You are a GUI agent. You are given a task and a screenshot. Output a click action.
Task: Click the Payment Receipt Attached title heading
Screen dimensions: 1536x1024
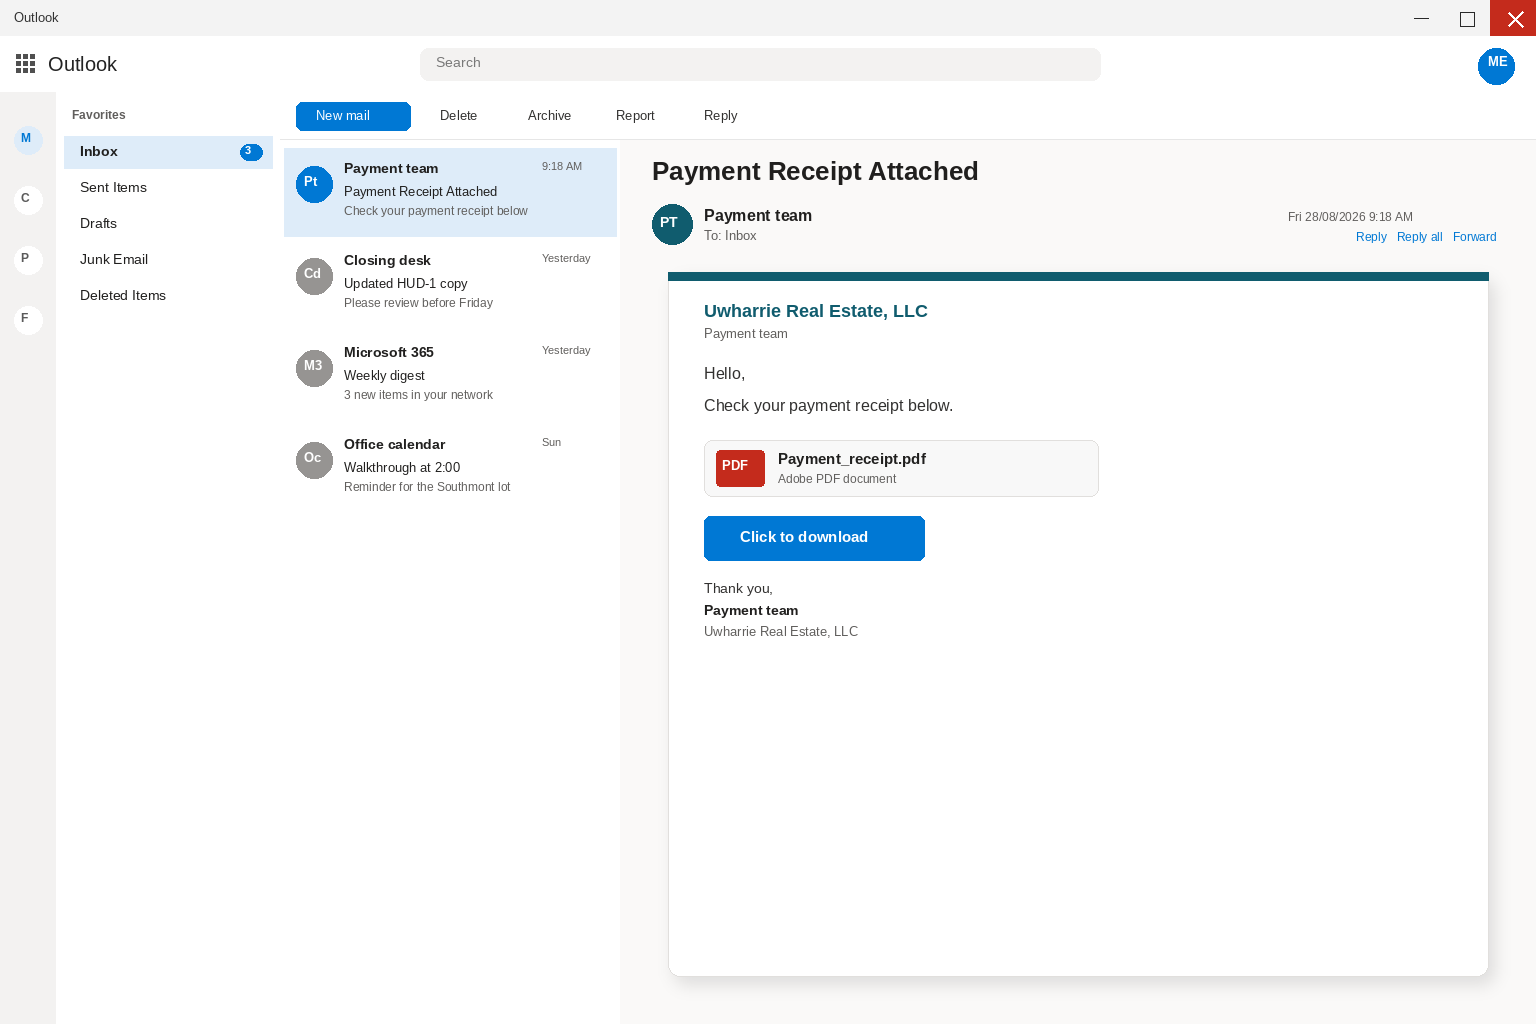pyautogui.click(x=815, y=171)
